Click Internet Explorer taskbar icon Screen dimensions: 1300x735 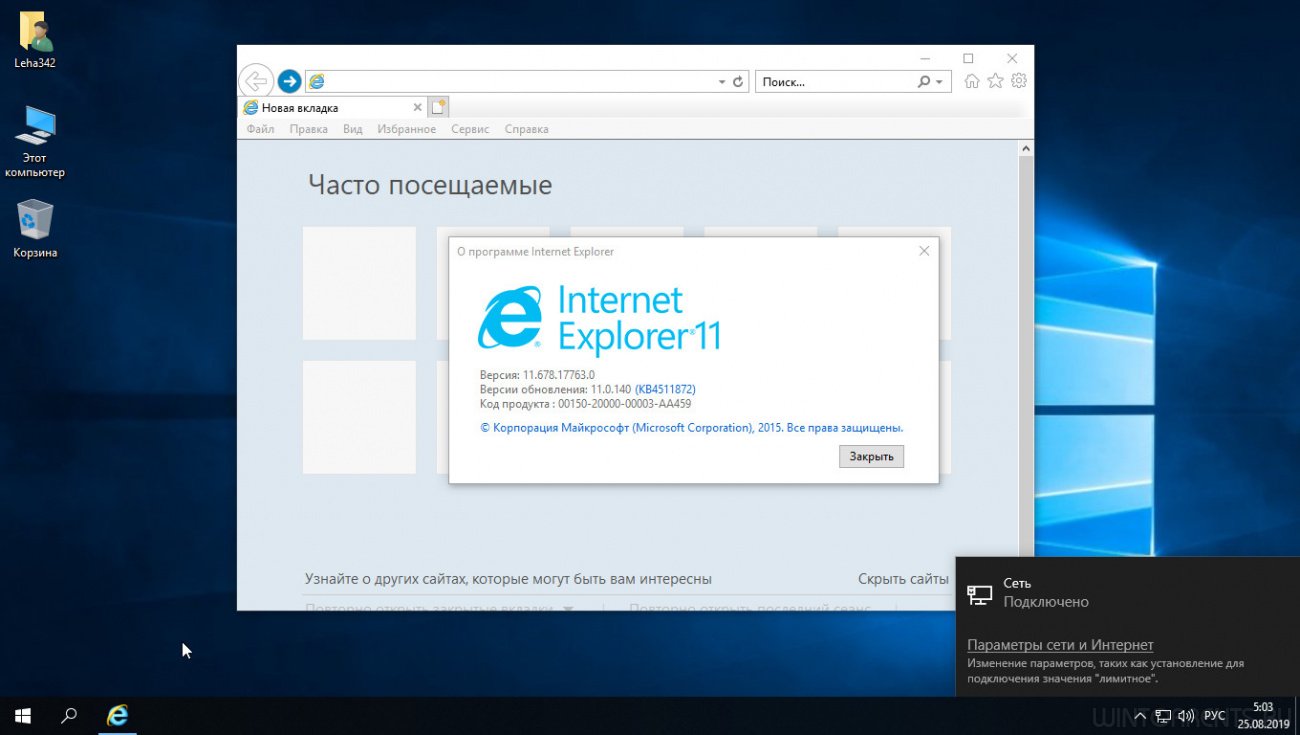click(117, 716)
